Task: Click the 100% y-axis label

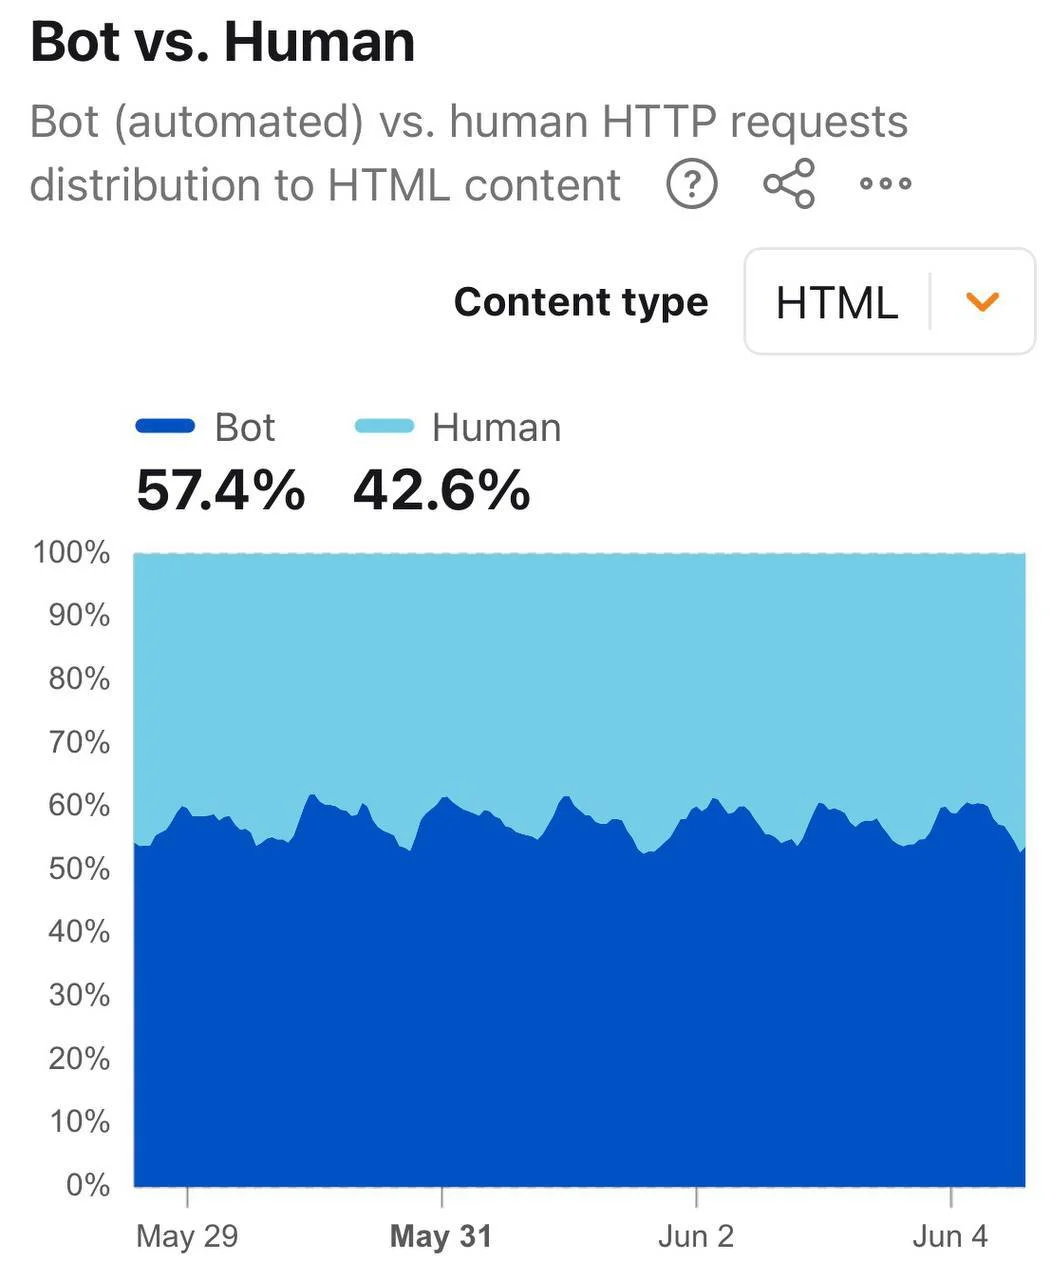Action: click(x=71, y=552)
